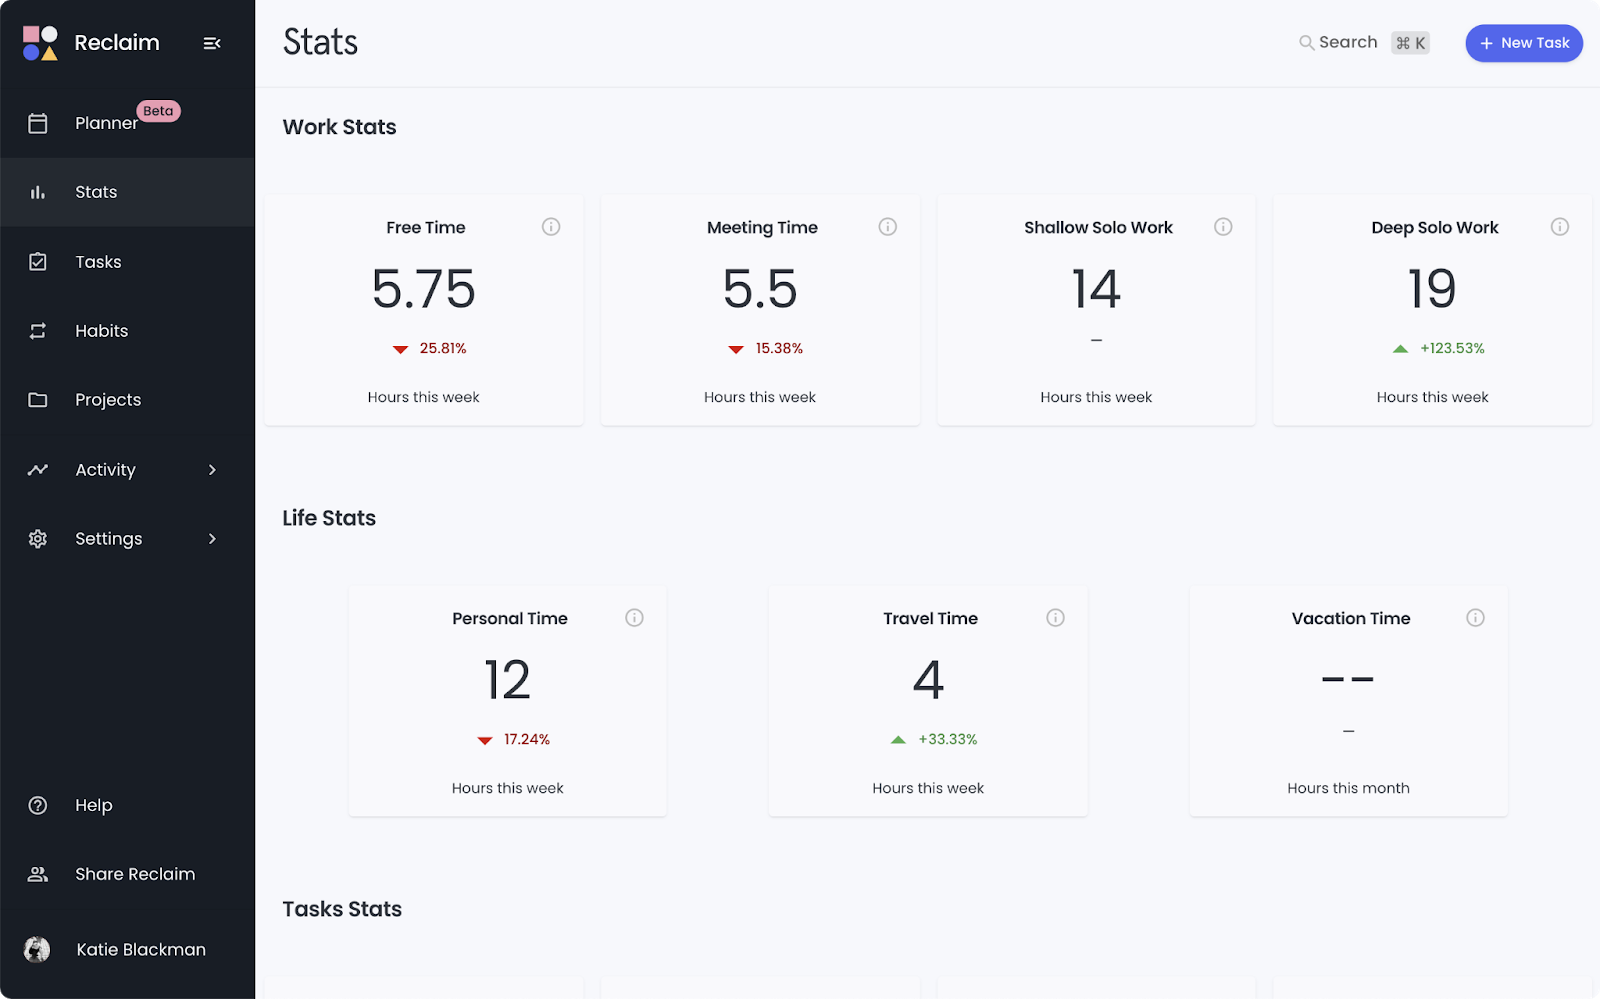Expand the Settings submenu chevron
Viewport: 1600px width, 999px height.
point(212,539)
